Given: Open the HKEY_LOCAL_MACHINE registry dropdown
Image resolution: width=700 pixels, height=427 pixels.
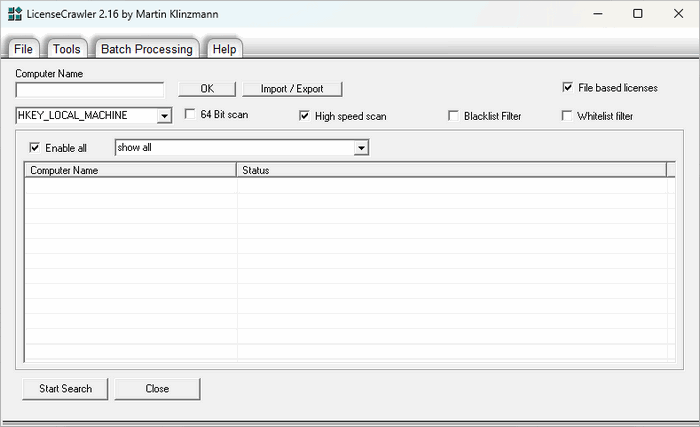Looking at the screenshot, I should pyautogui.click(x=164, y=116).
